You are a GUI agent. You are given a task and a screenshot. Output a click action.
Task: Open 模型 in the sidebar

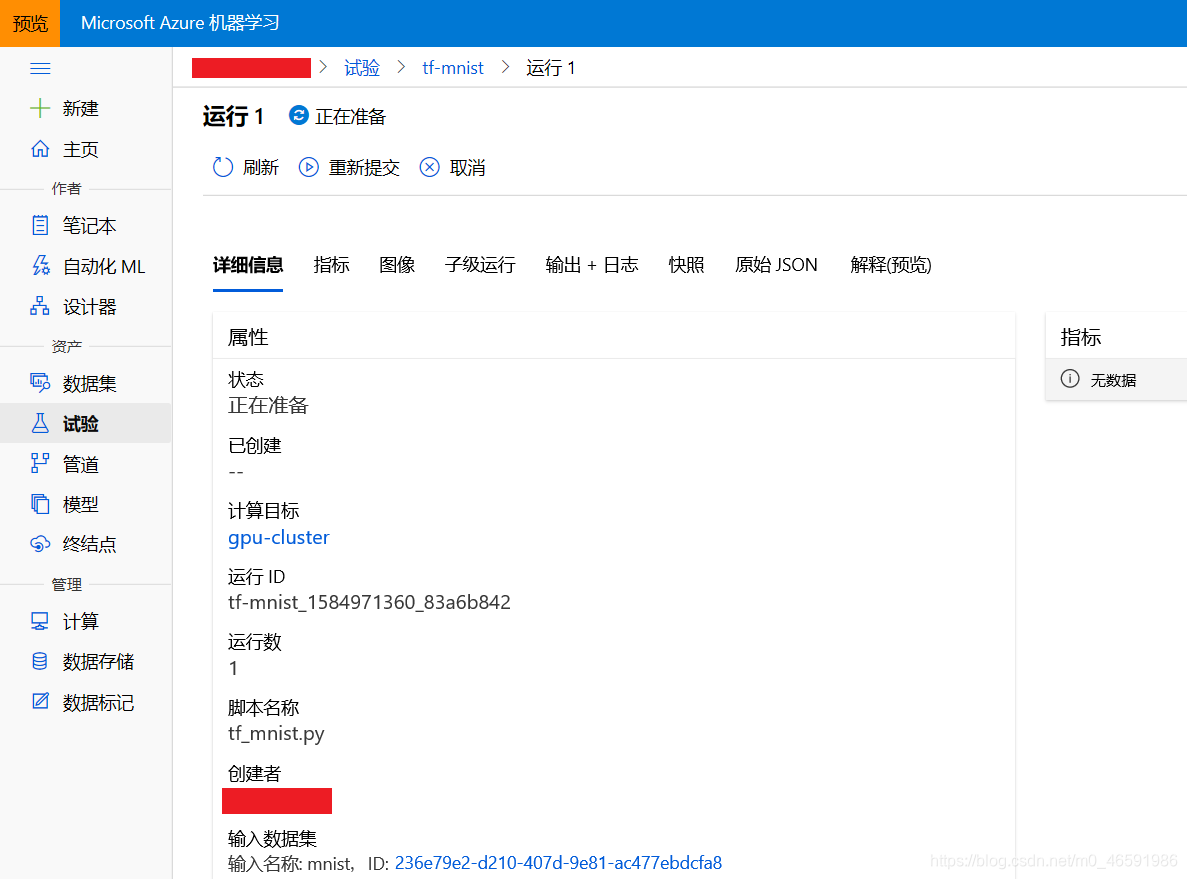point(80,504)
